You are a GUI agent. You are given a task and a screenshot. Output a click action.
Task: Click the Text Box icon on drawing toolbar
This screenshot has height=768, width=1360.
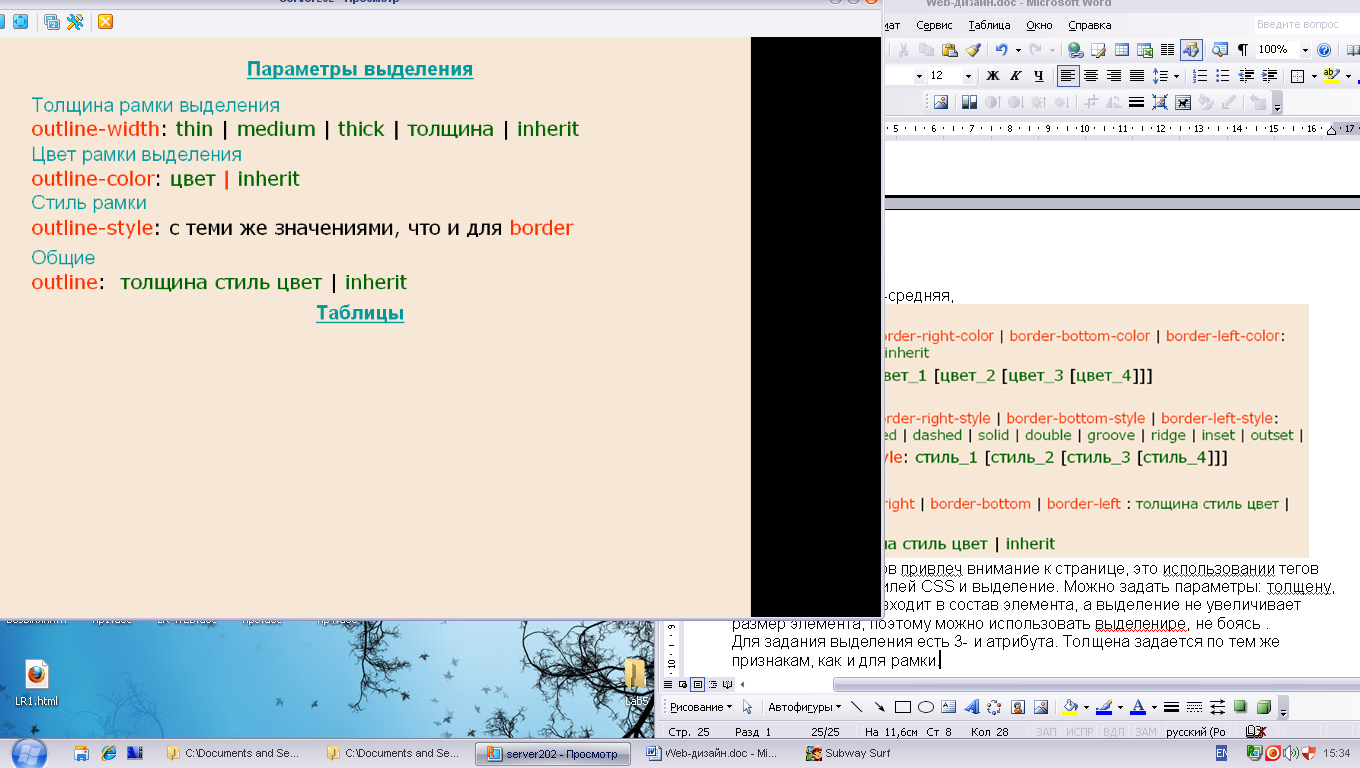pos(948,707)
